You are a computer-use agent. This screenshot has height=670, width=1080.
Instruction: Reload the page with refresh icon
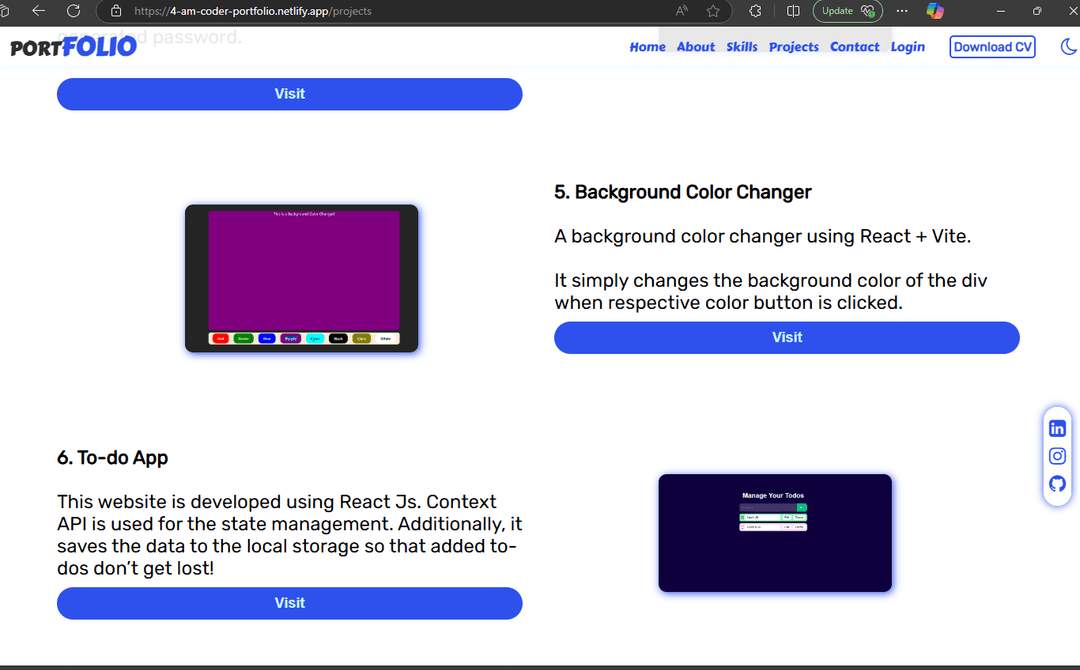(74, 11)
